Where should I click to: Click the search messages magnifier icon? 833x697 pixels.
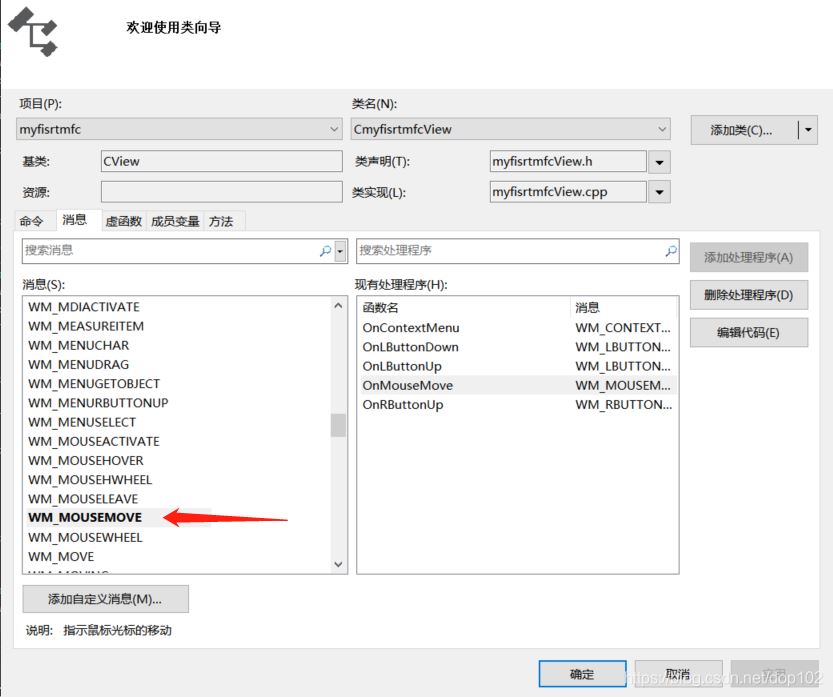pos(325,251)
